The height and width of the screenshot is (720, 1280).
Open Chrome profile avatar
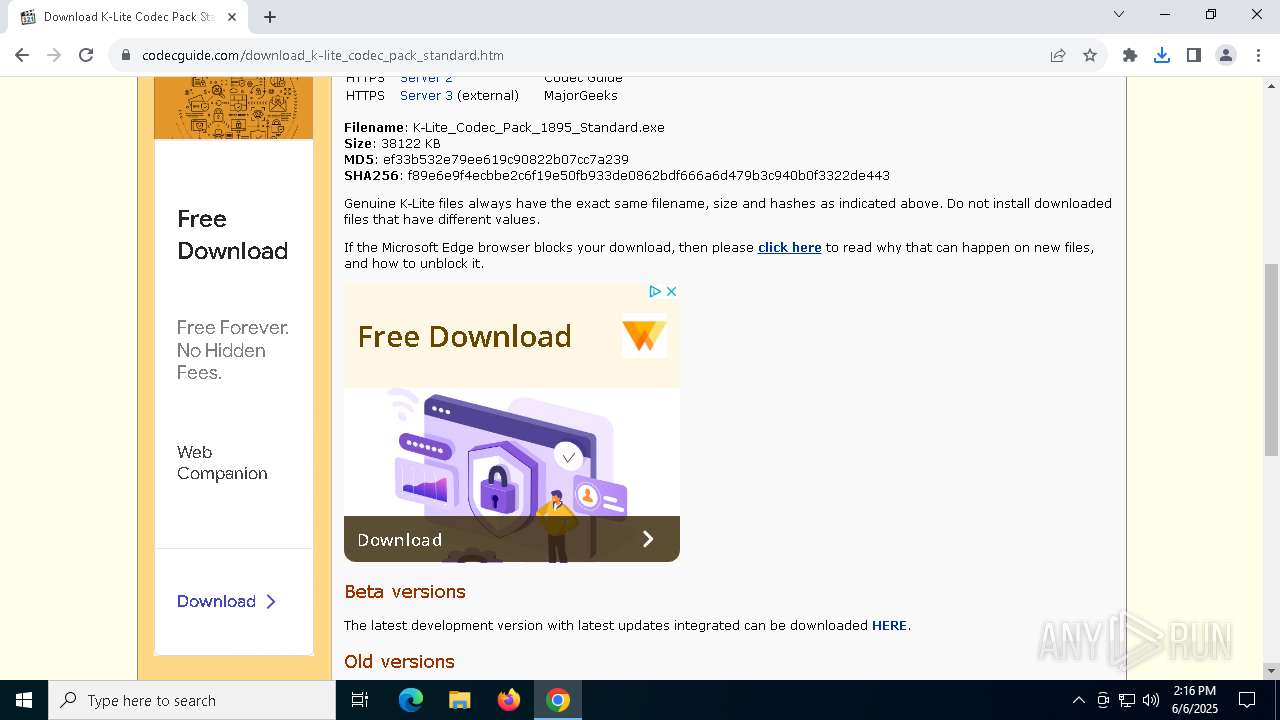(1226, 55)
